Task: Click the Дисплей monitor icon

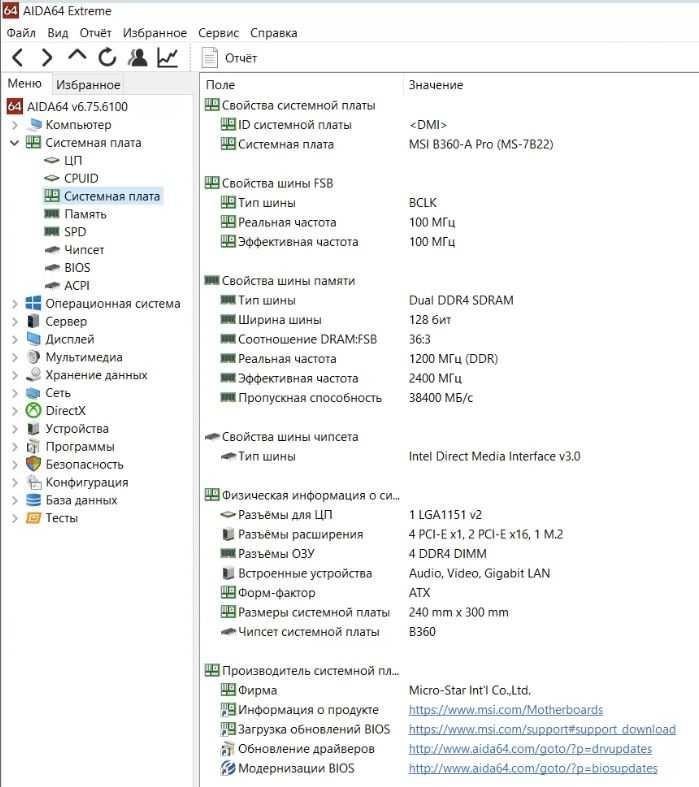Action: pyautogui.click(x=33, y=339)
